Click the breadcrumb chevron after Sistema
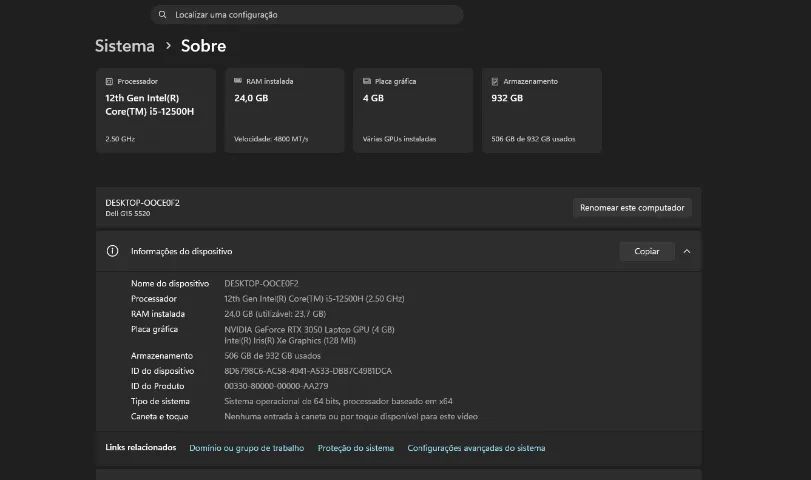Screen dimensions: 811x480 tap(168, 46)
